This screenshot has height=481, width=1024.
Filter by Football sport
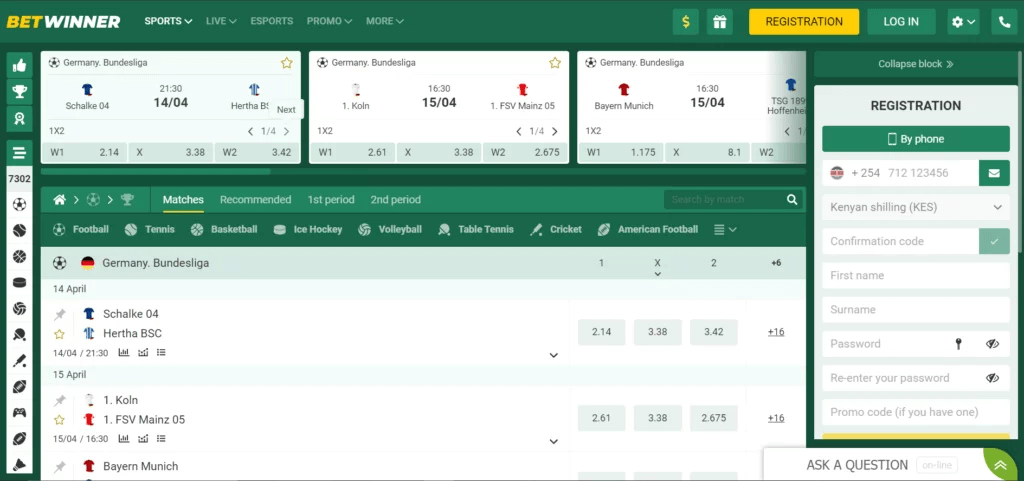pos(81,230)
